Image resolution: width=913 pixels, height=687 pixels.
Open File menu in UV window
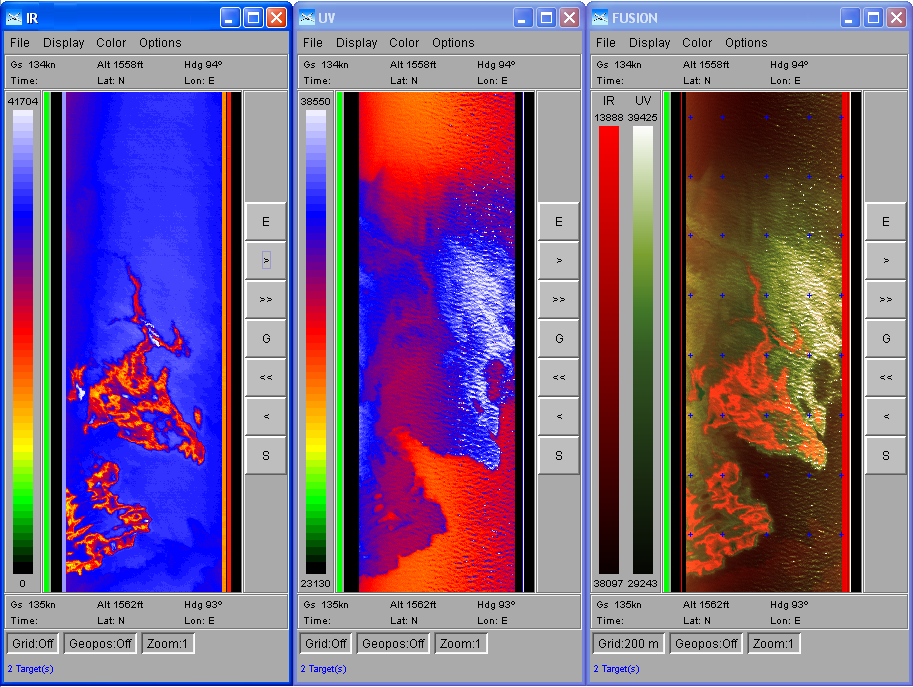click(x=313, y=43)
